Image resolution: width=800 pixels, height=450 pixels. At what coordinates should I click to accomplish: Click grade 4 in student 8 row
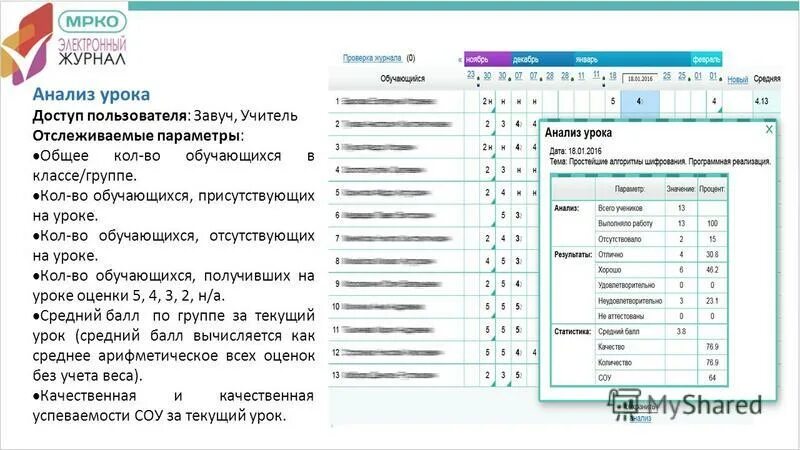click(487, 261)
